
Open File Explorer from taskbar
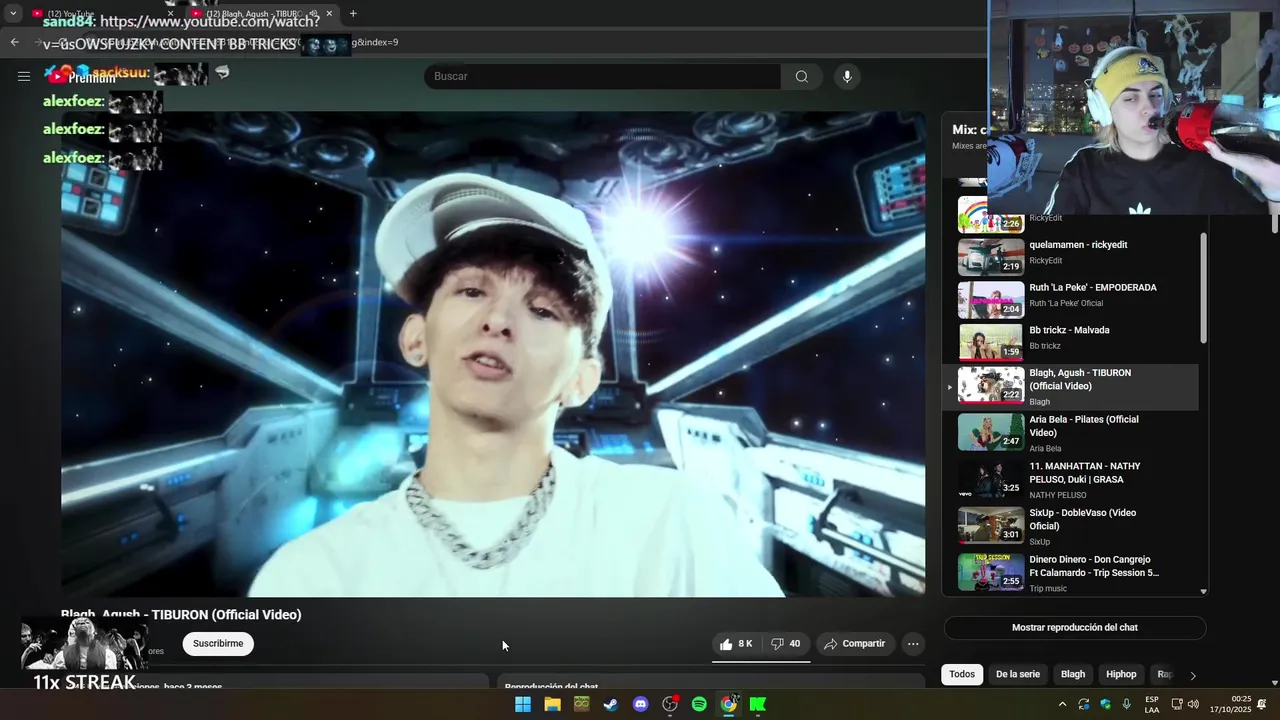tap(552, 704)
